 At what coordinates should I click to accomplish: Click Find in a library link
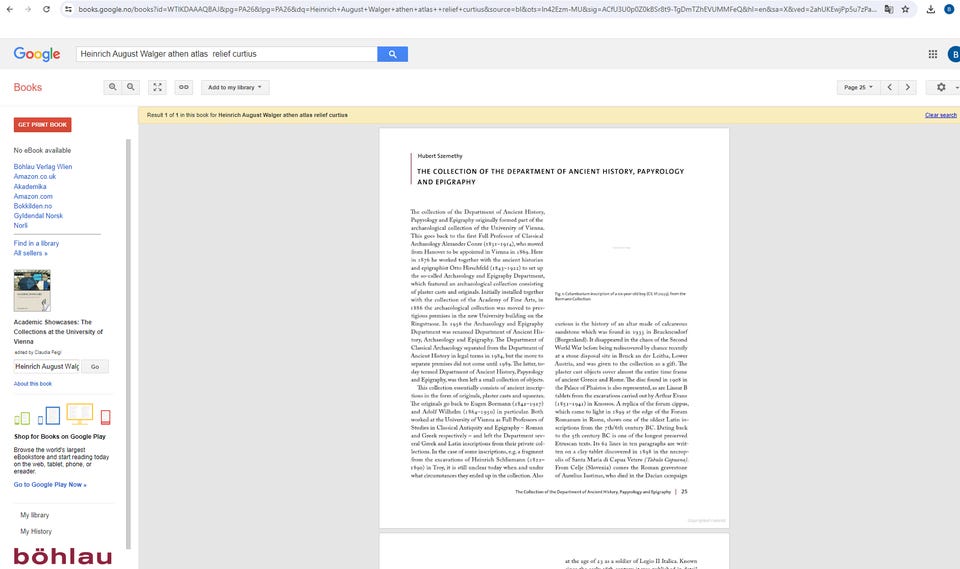click(36, 243)
